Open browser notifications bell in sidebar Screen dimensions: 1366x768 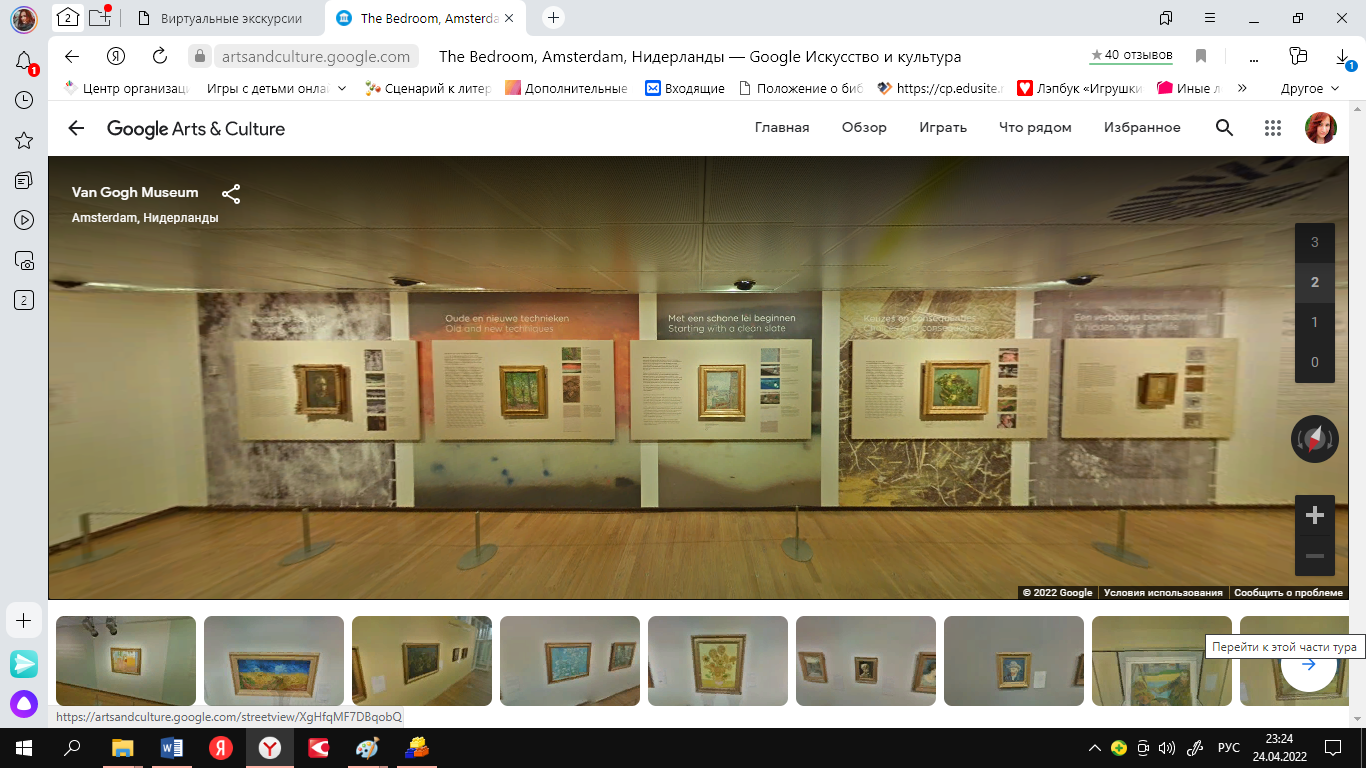(x=24, y=62)
